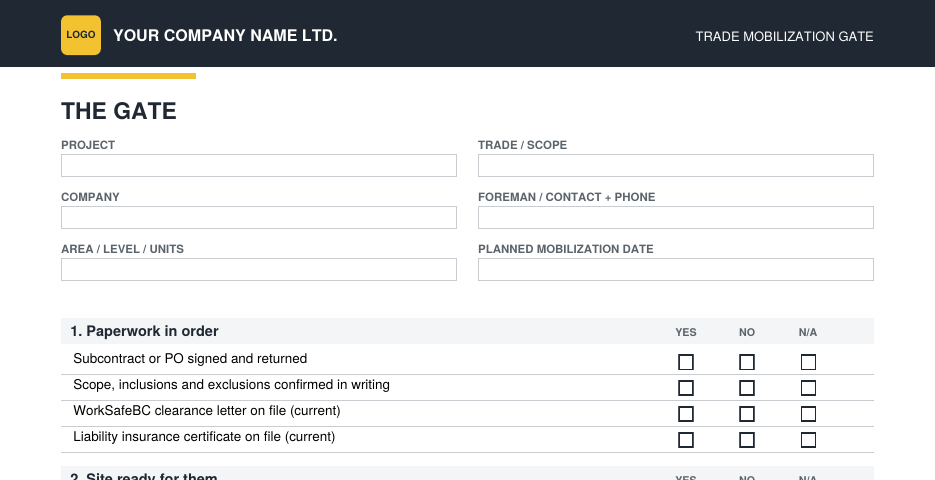Image resolution: width=935 pixels, height=480 pixels.
Task: Click the AREA / LEVEL / UNITS field
Action: [259, 269]
